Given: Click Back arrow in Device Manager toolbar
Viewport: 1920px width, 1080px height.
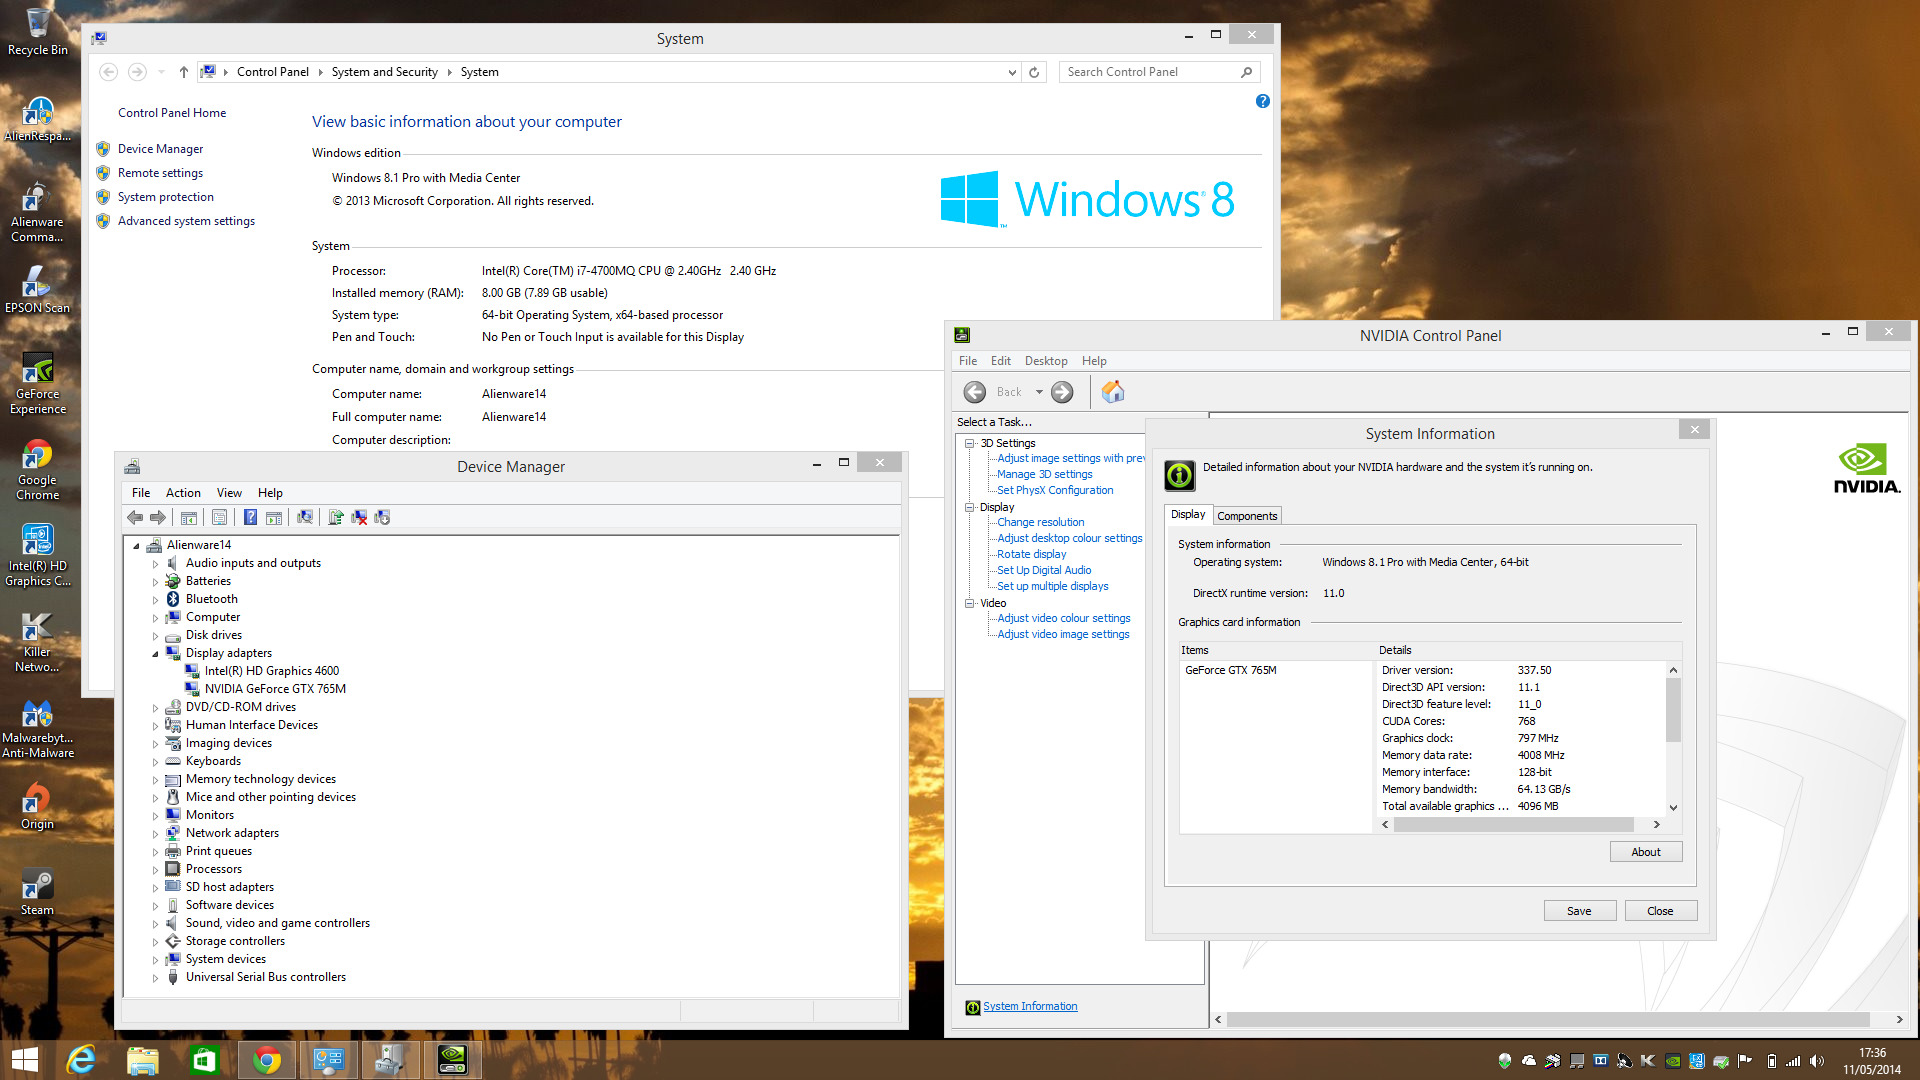Looking at the screenshot, I should tap(135, 517).
